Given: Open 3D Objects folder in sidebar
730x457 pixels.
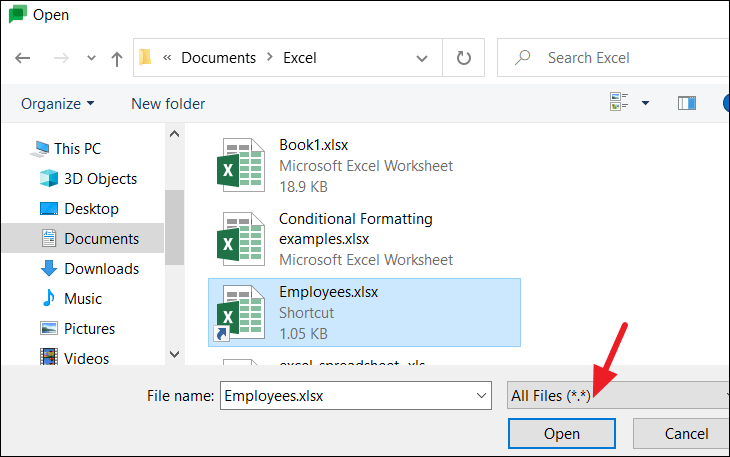Looking at the screenshot, I should [x=88, y=179].
